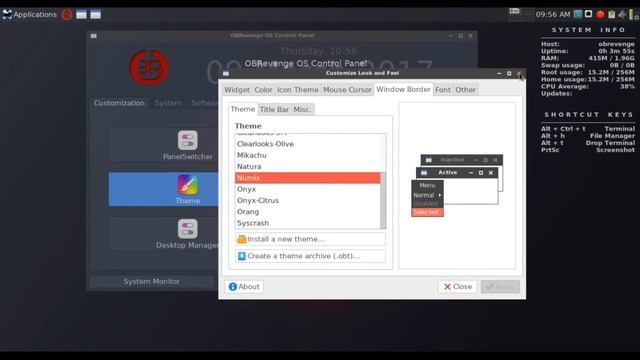This screenshot has height=360, width=640.
Task: Click Install a new theme button
Action: click(x=310, y=239)
